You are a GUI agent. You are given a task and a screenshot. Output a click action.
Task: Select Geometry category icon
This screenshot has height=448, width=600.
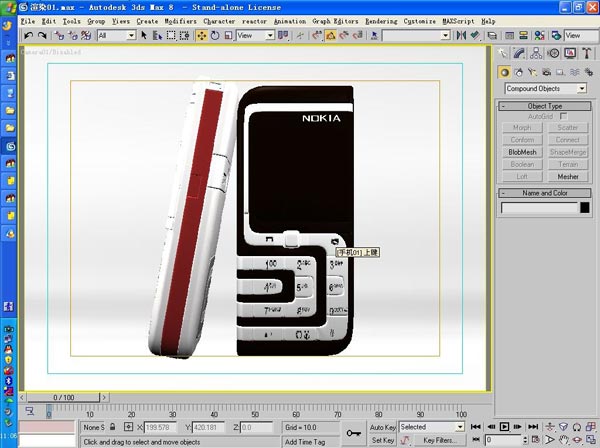pyautogui.click(x=504, y=72)
